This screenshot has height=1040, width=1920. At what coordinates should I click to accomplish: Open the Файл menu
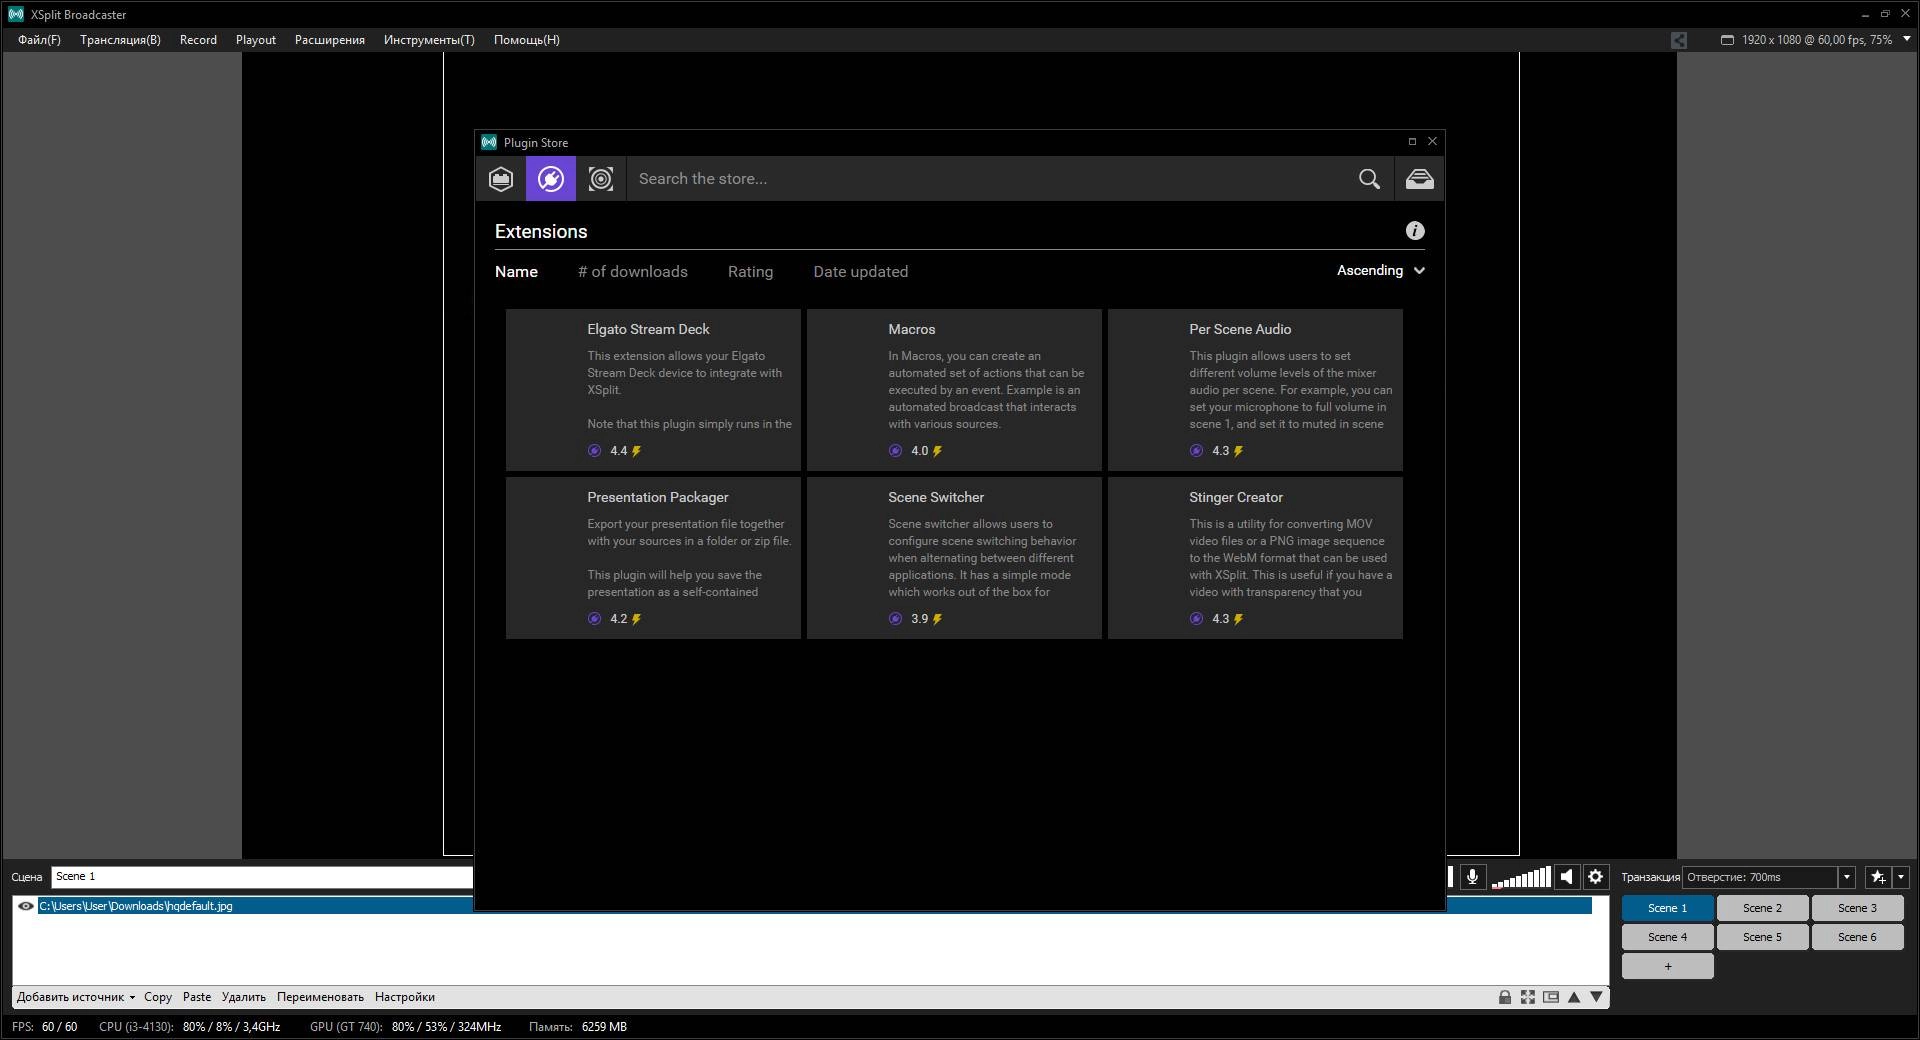click(x=39, y=40)
